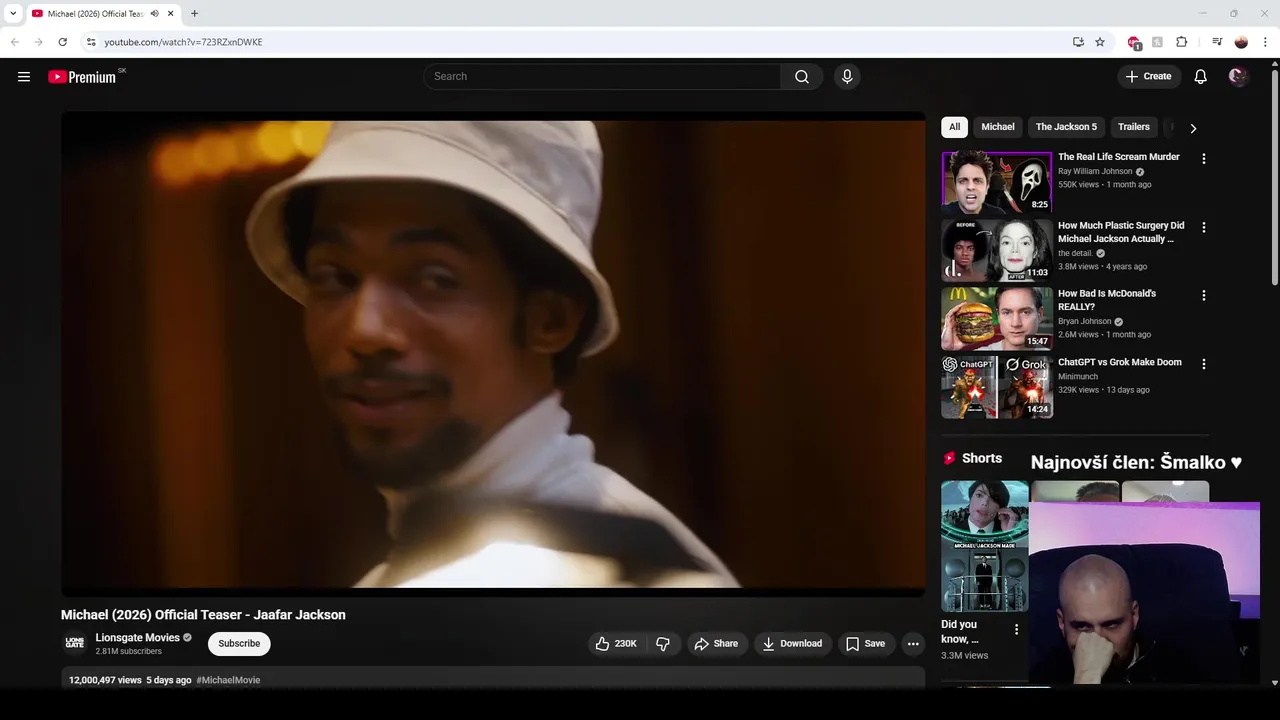
Task: Click the Shorts section heading
Action: pos(981,458)
